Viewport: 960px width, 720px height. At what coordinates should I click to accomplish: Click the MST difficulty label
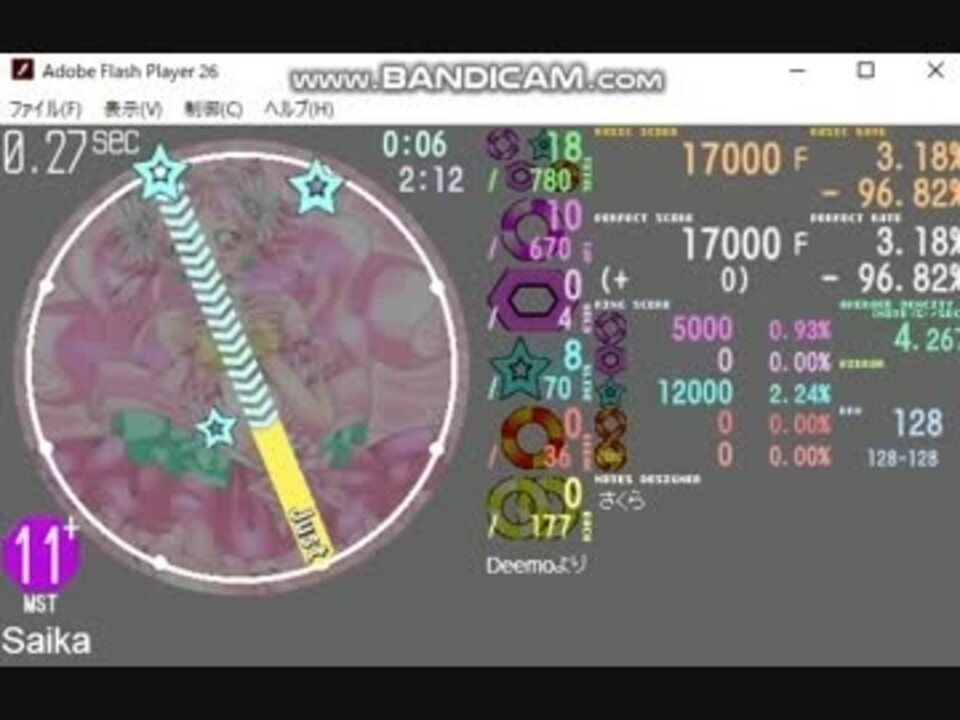click(x=40, y=604)
